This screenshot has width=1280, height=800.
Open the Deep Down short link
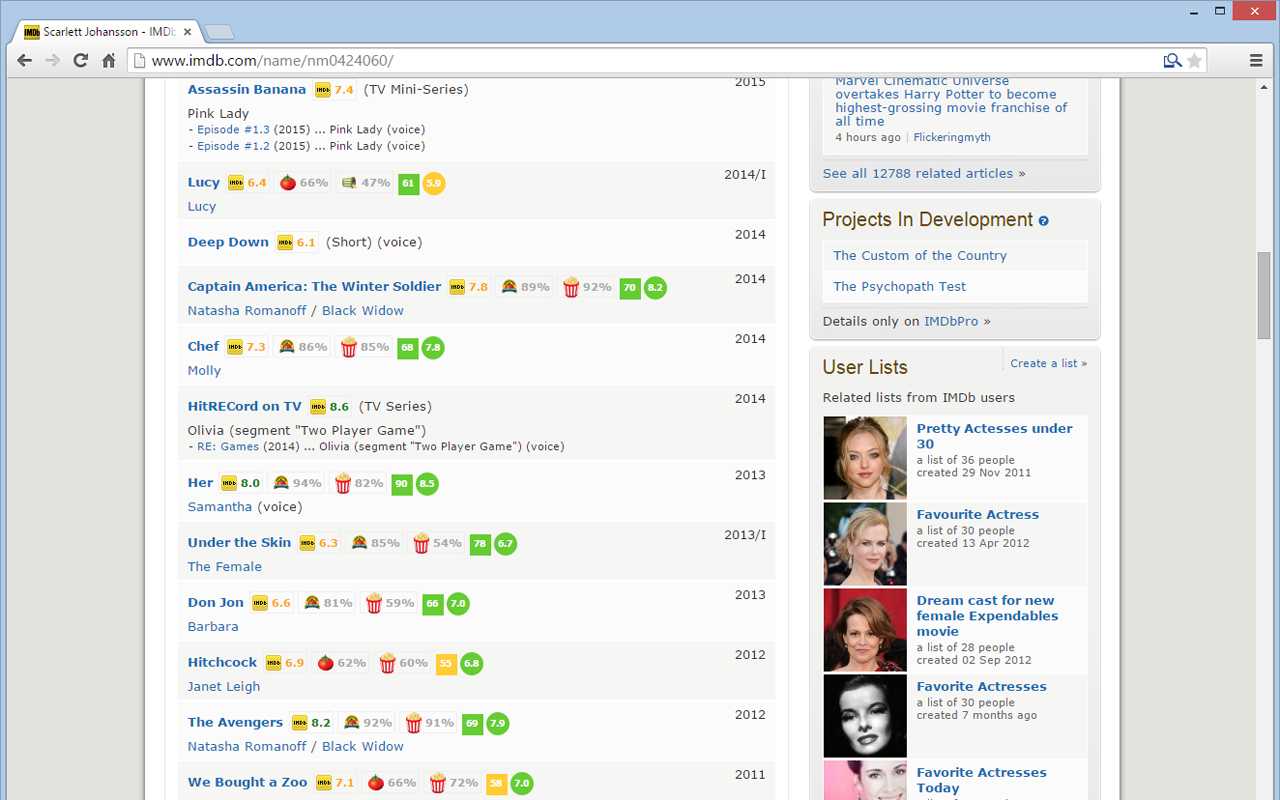(228, 242)
